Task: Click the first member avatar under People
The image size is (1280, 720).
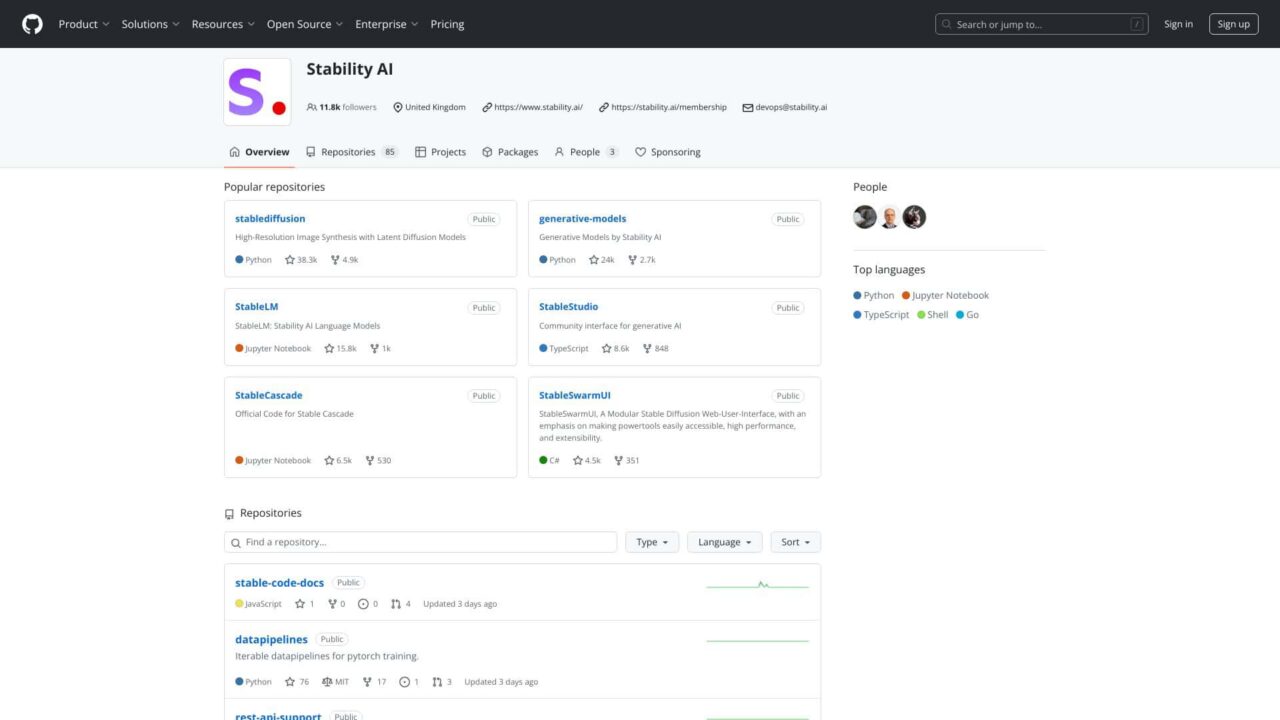Action: [865, 217]
